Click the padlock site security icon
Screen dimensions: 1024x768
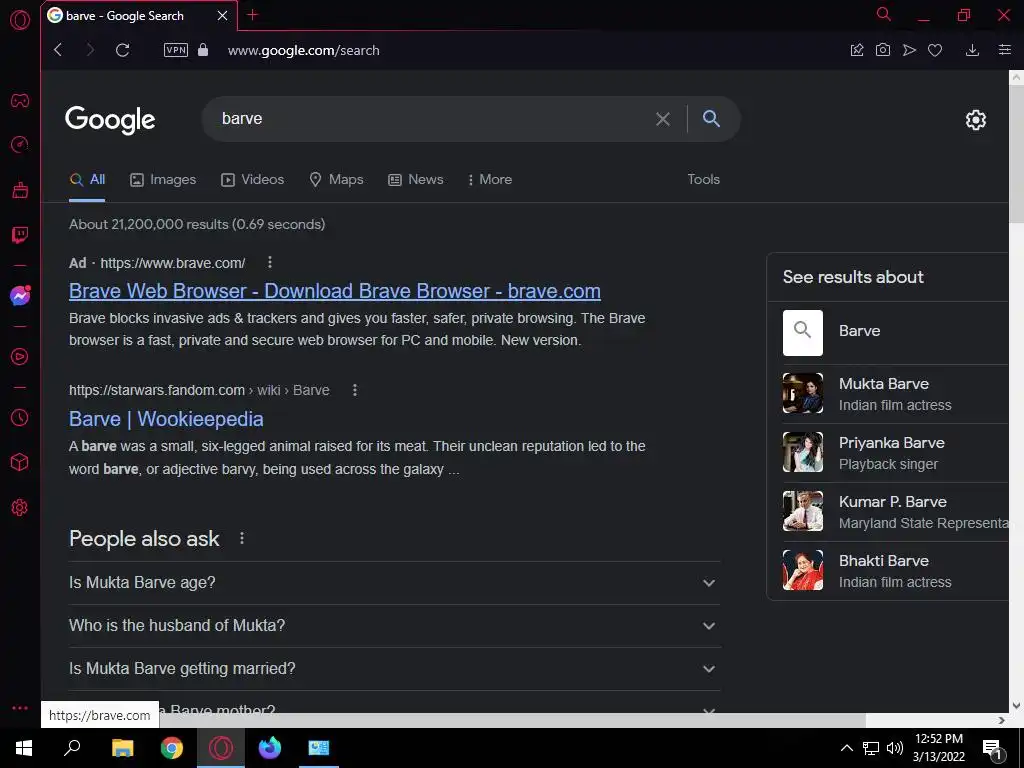tap(203, 50)
